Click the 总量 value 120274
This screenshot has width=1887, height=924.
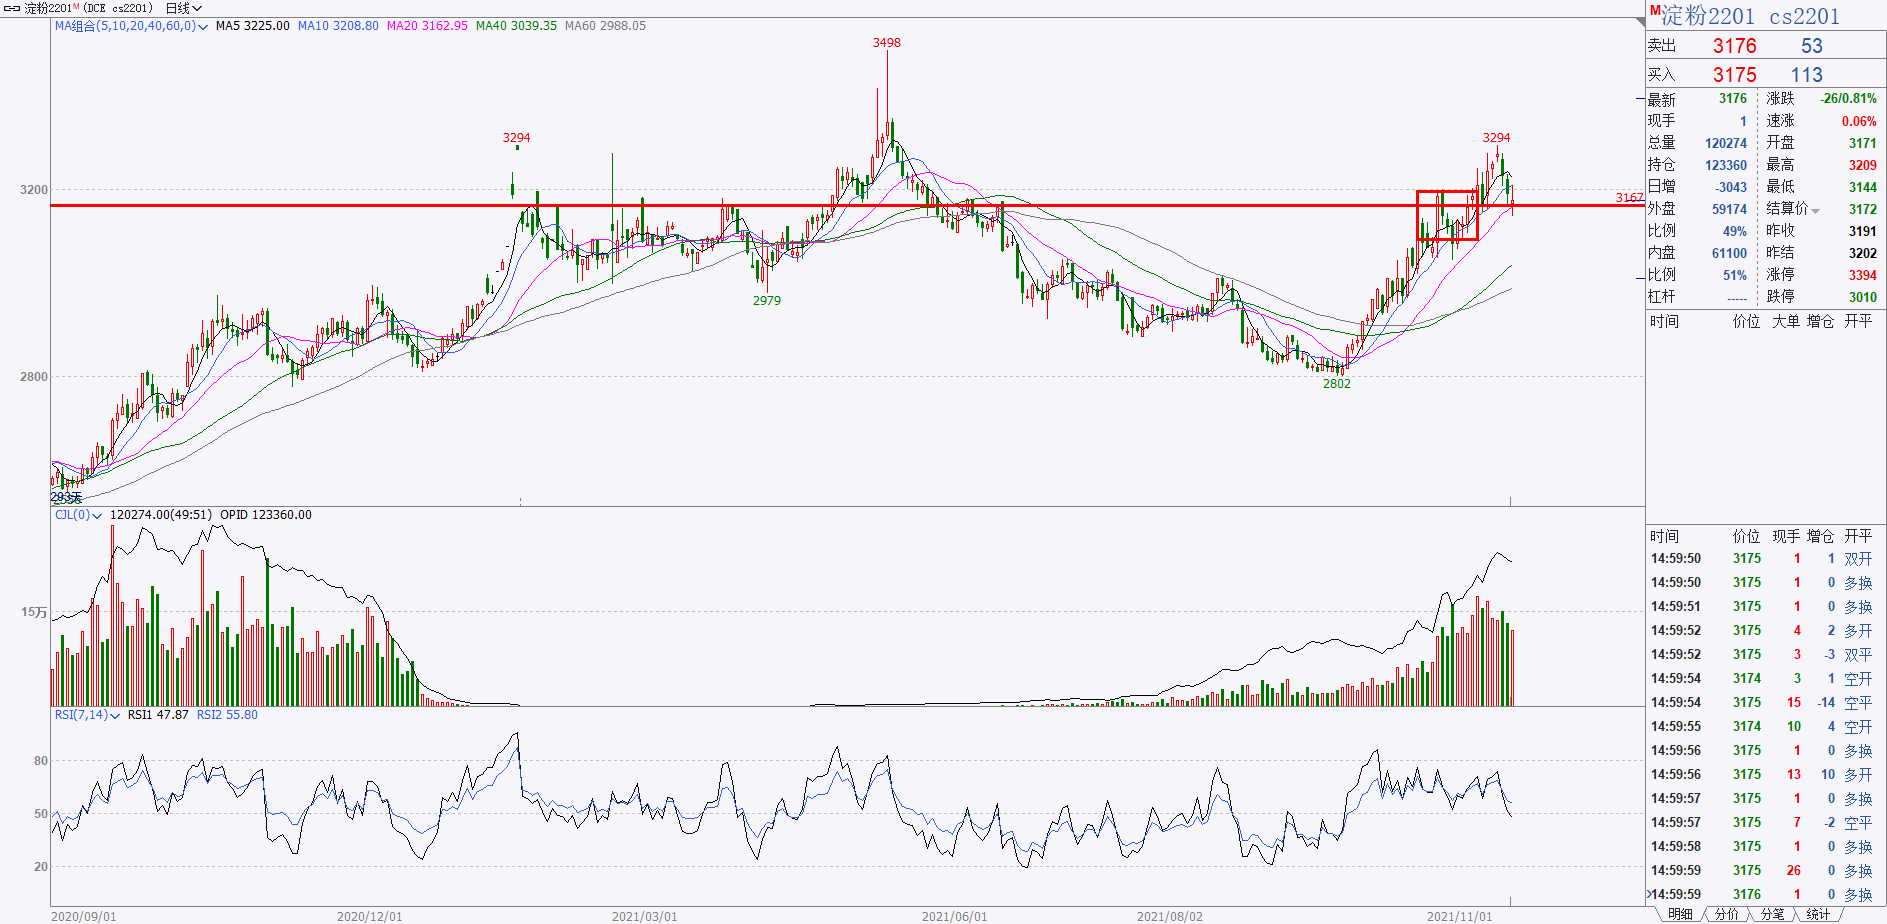1726,143
